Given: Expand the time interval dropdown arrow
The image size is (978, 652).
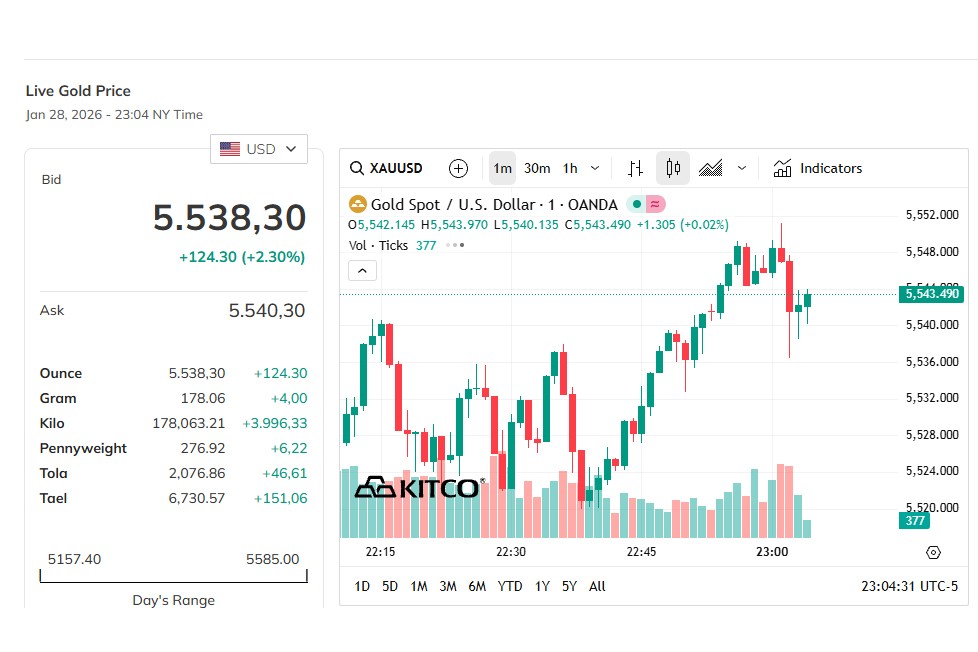Looking at the screenshot, I should (595, 168).
